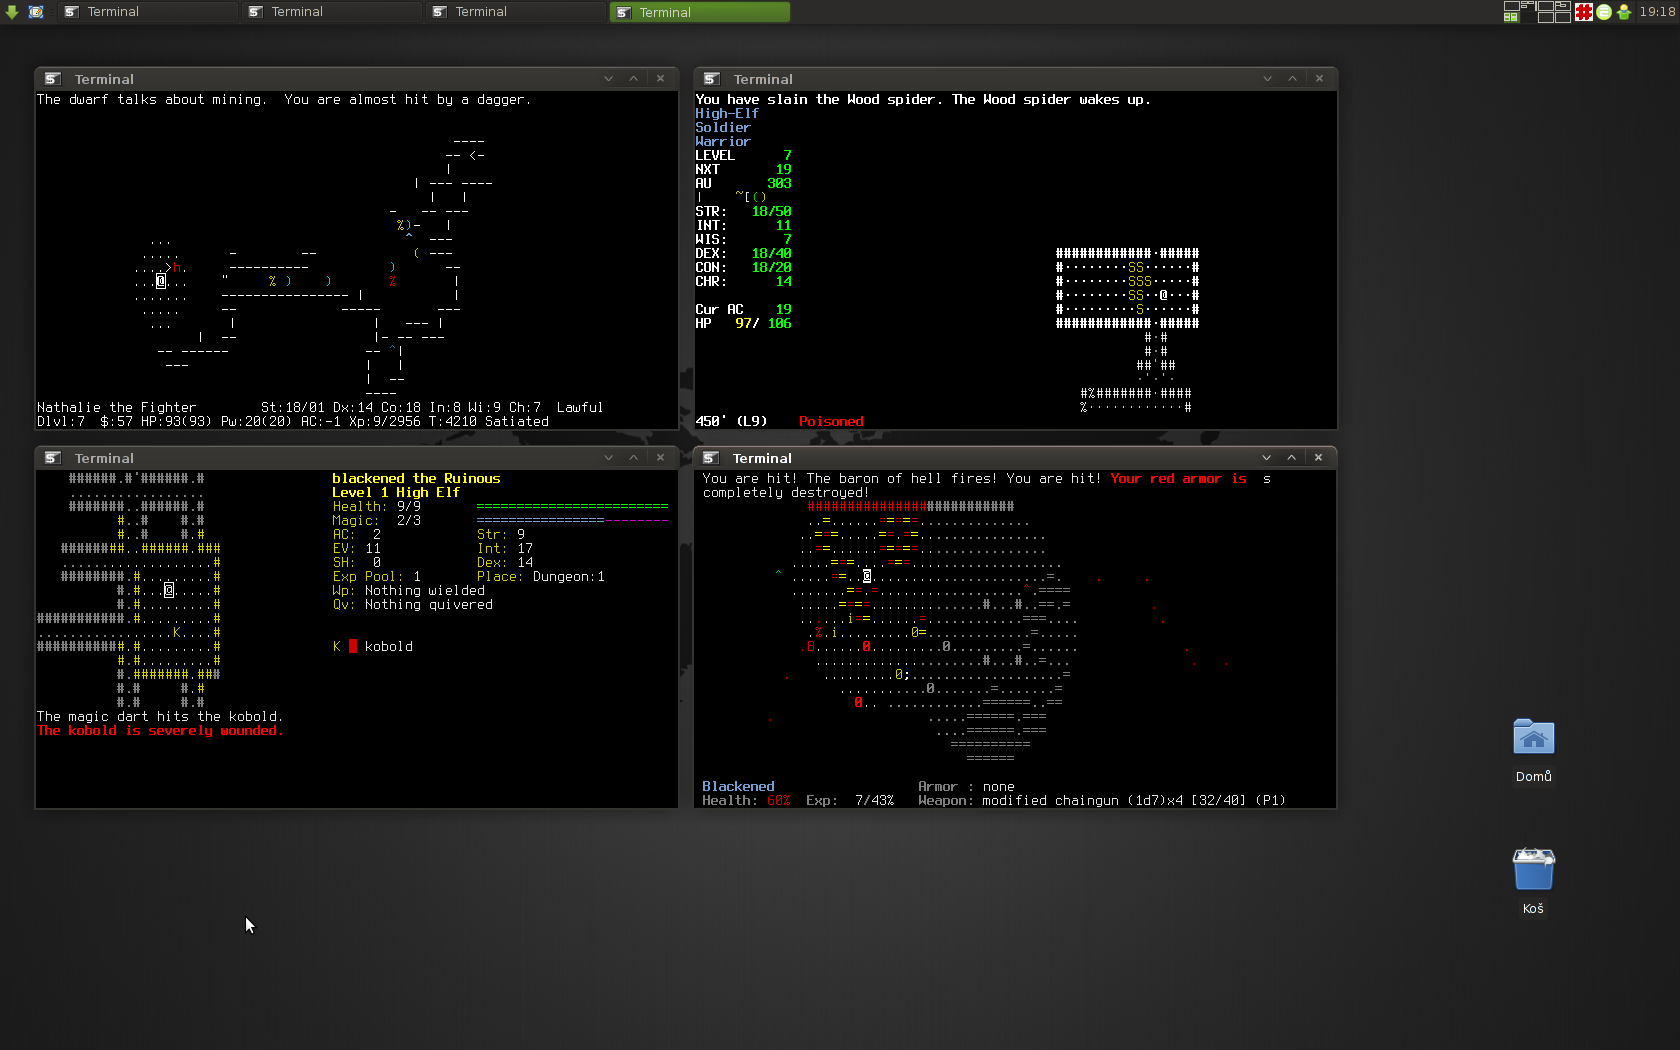Click the red hash tray icon
Image resolution: width=1680 pixels, height=1050 pixels.
click(1584, 12)
